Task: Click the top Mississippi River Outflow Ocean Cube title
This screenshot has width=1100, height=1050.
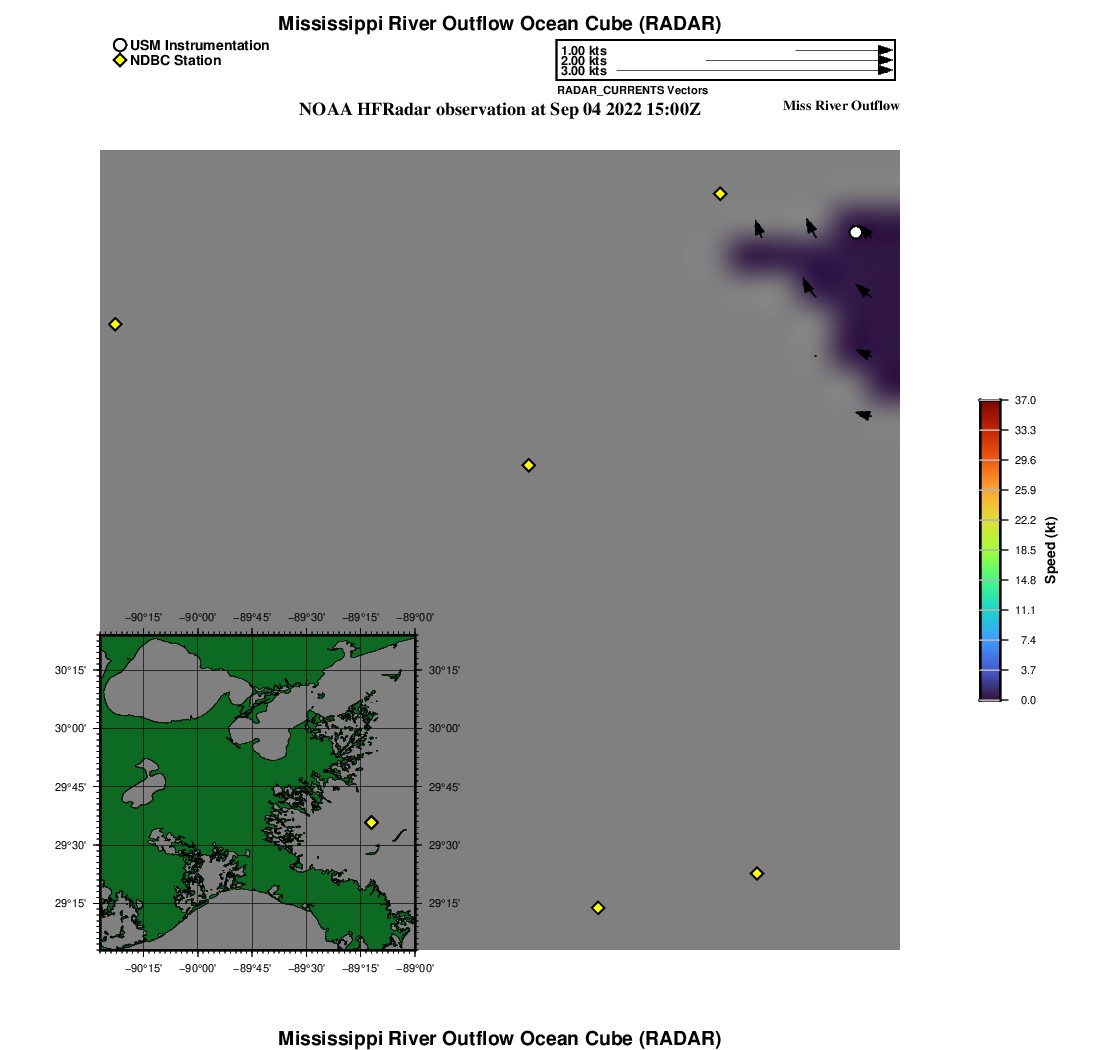Action: tap(499, 23)
